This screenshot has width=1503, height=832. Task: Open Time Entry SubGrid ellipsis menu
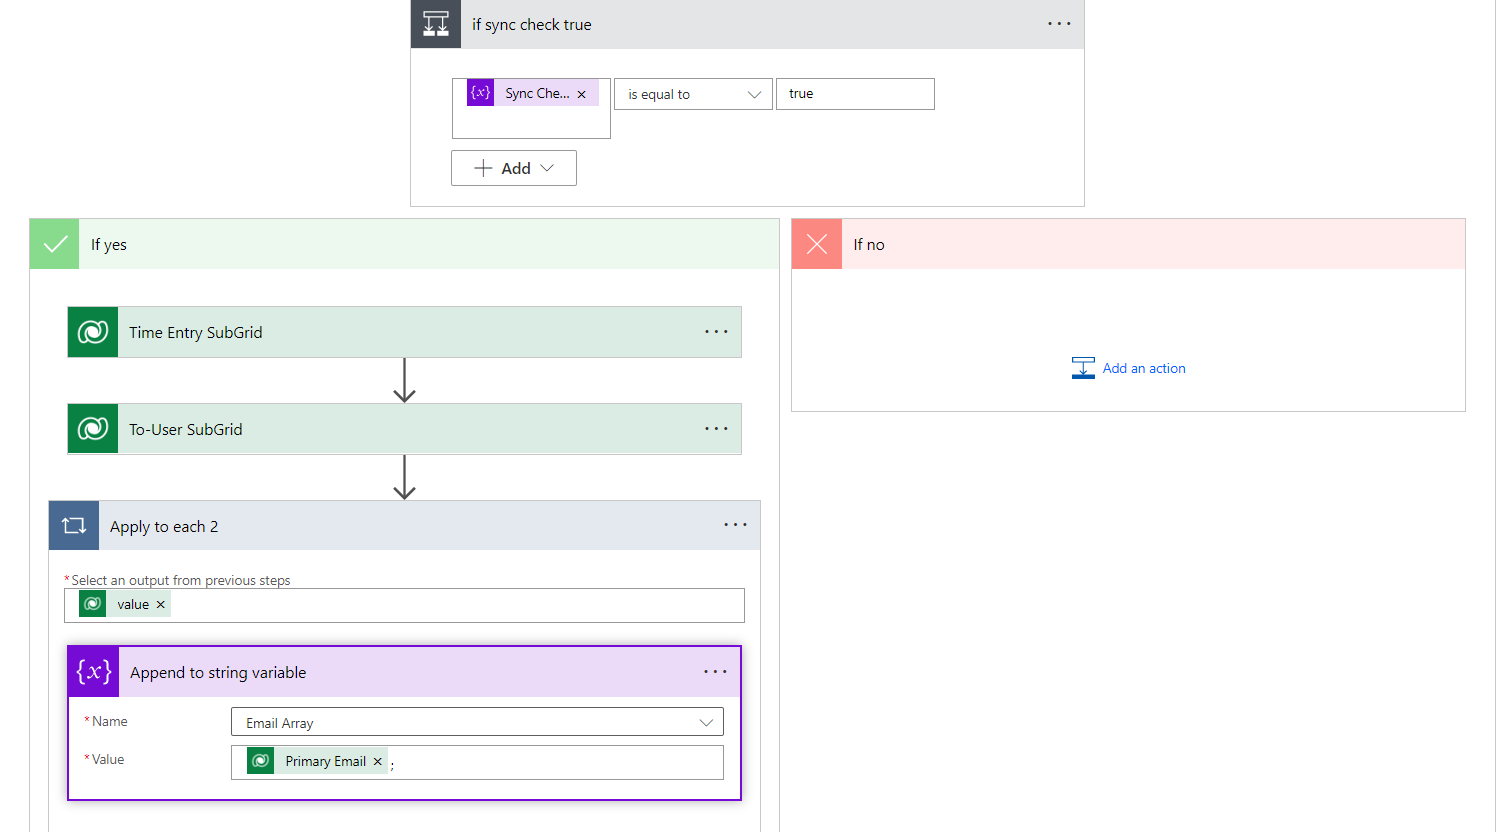pos(716,332)
